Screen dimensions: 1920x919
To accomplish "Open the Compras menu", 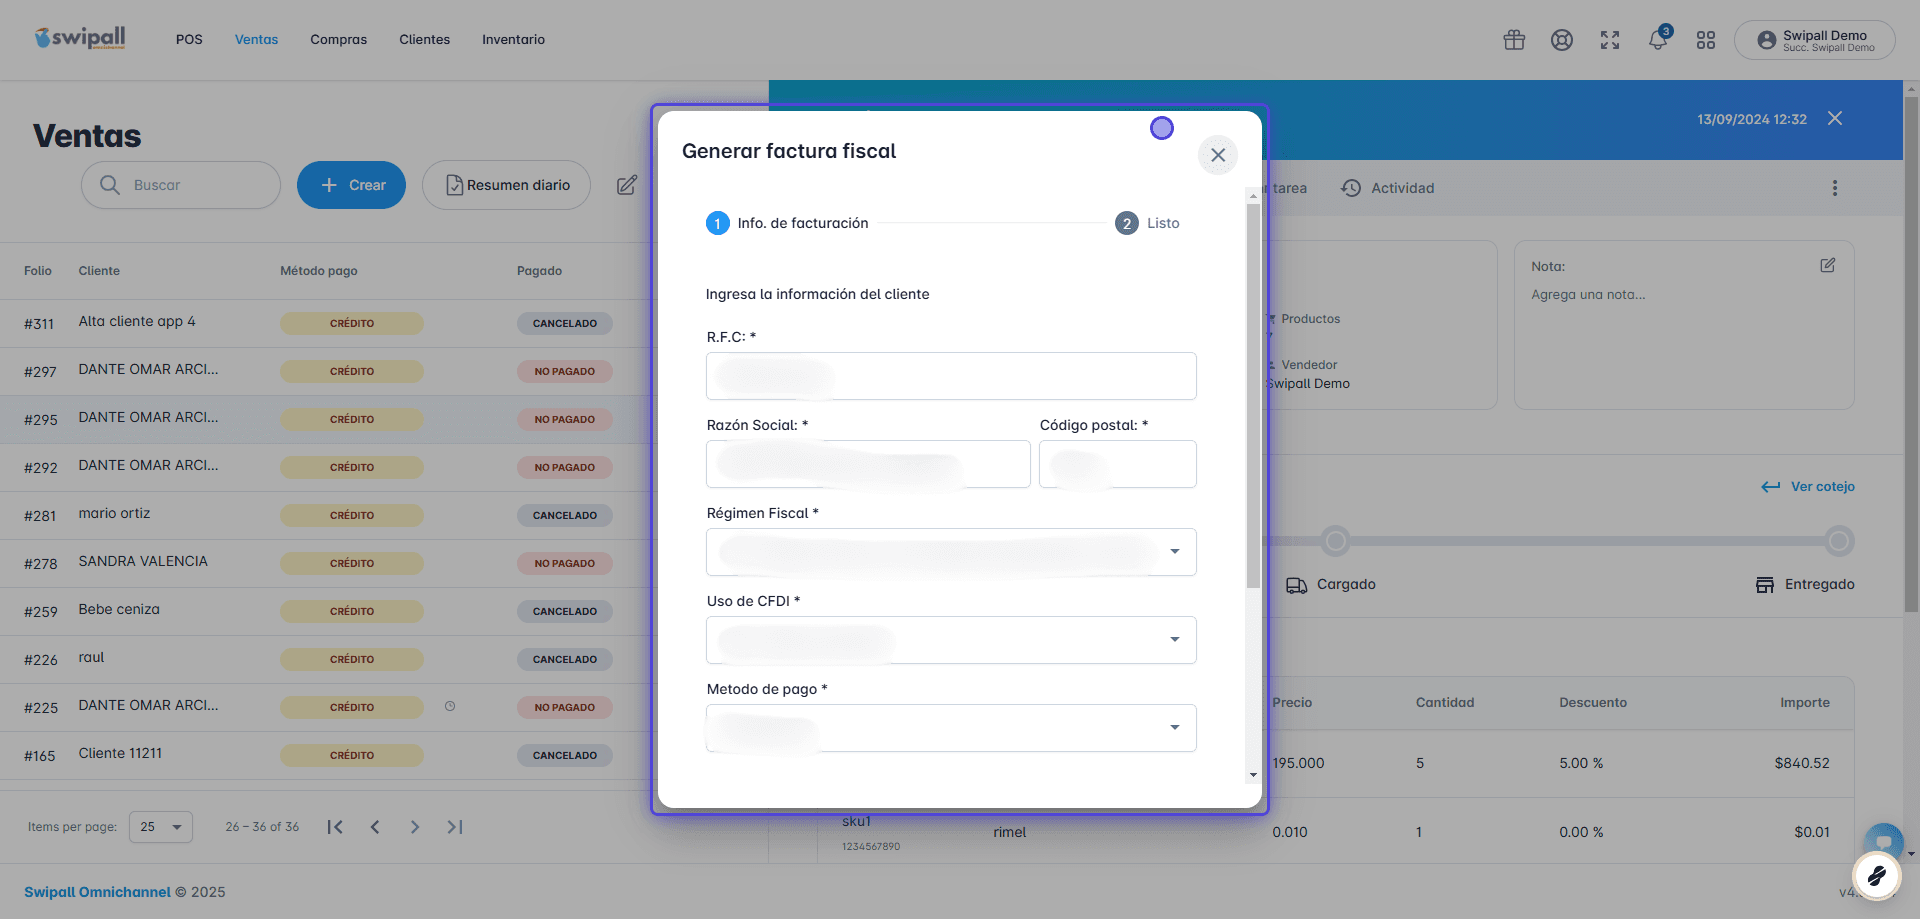I will (339, 40).
